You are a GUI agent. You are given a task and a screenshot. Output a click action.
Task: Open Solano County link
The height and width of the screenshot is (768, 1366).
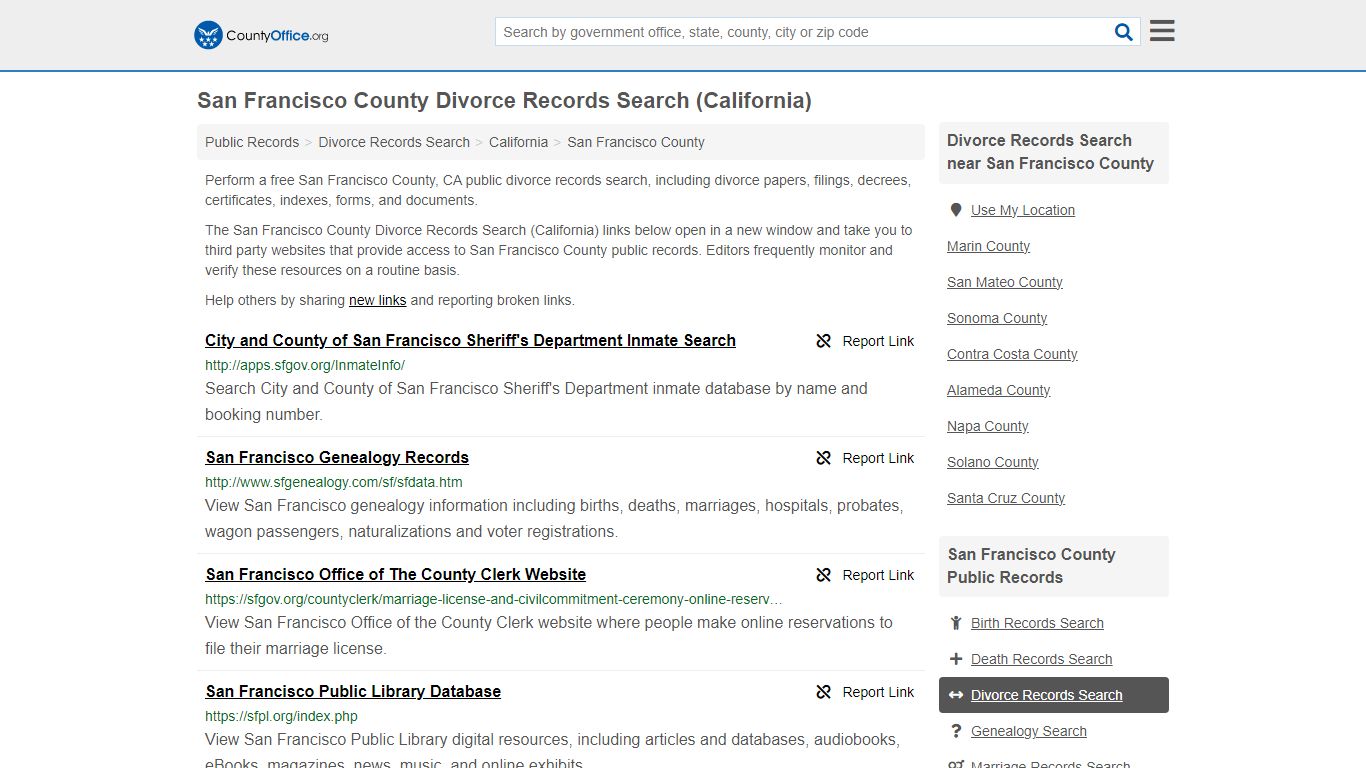pos(993,462)
